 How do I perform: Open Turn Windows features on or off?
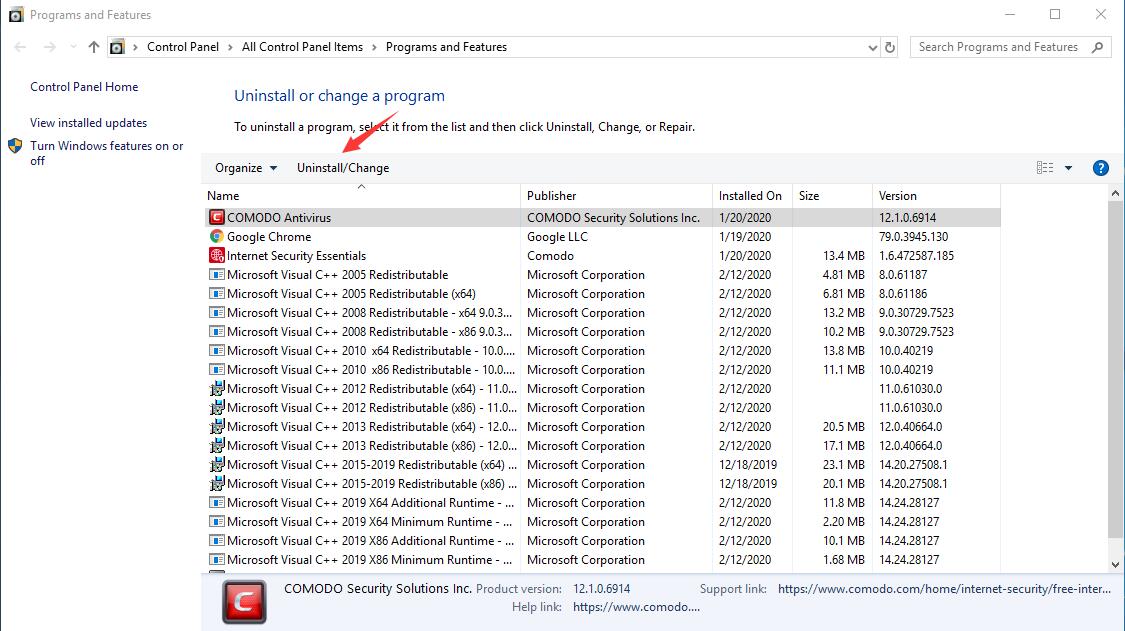pos(106,153)
